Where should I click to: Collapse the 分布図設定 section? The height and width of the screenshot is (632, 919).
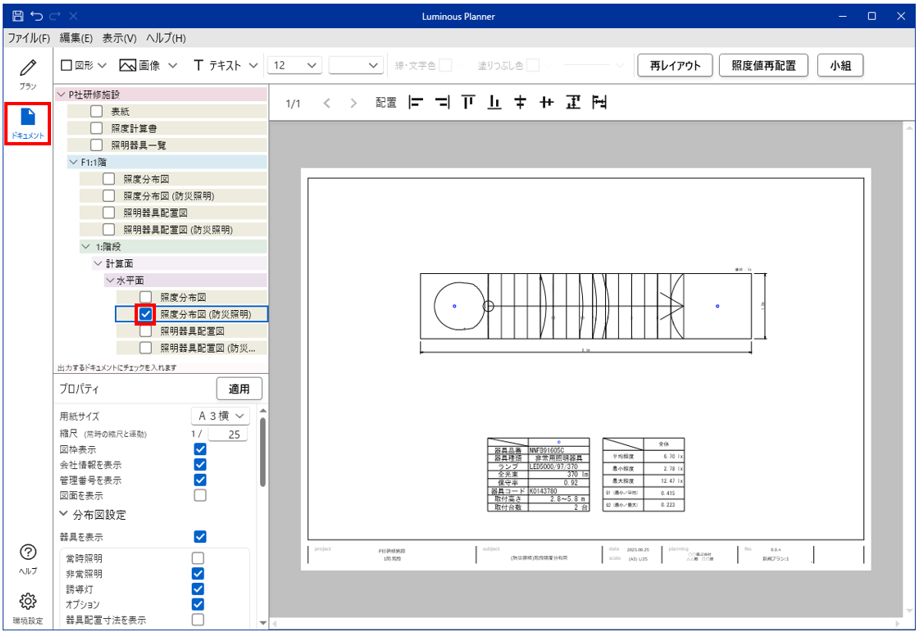click(x=65, y=515)
